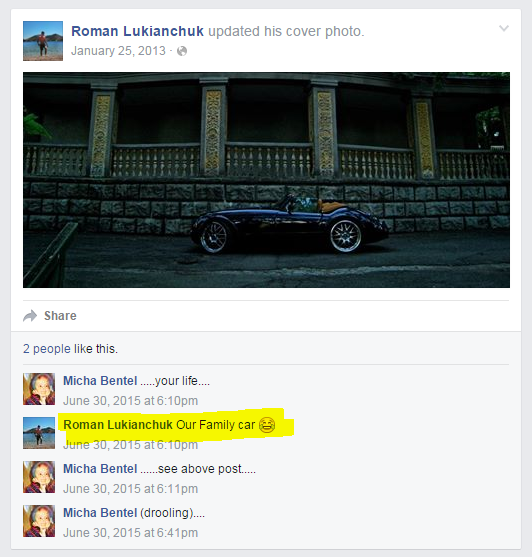The image size is (532, 557).
Task: Click Micha Bentel avatar on 'your life' comment
Action: [x=39, y=389]
